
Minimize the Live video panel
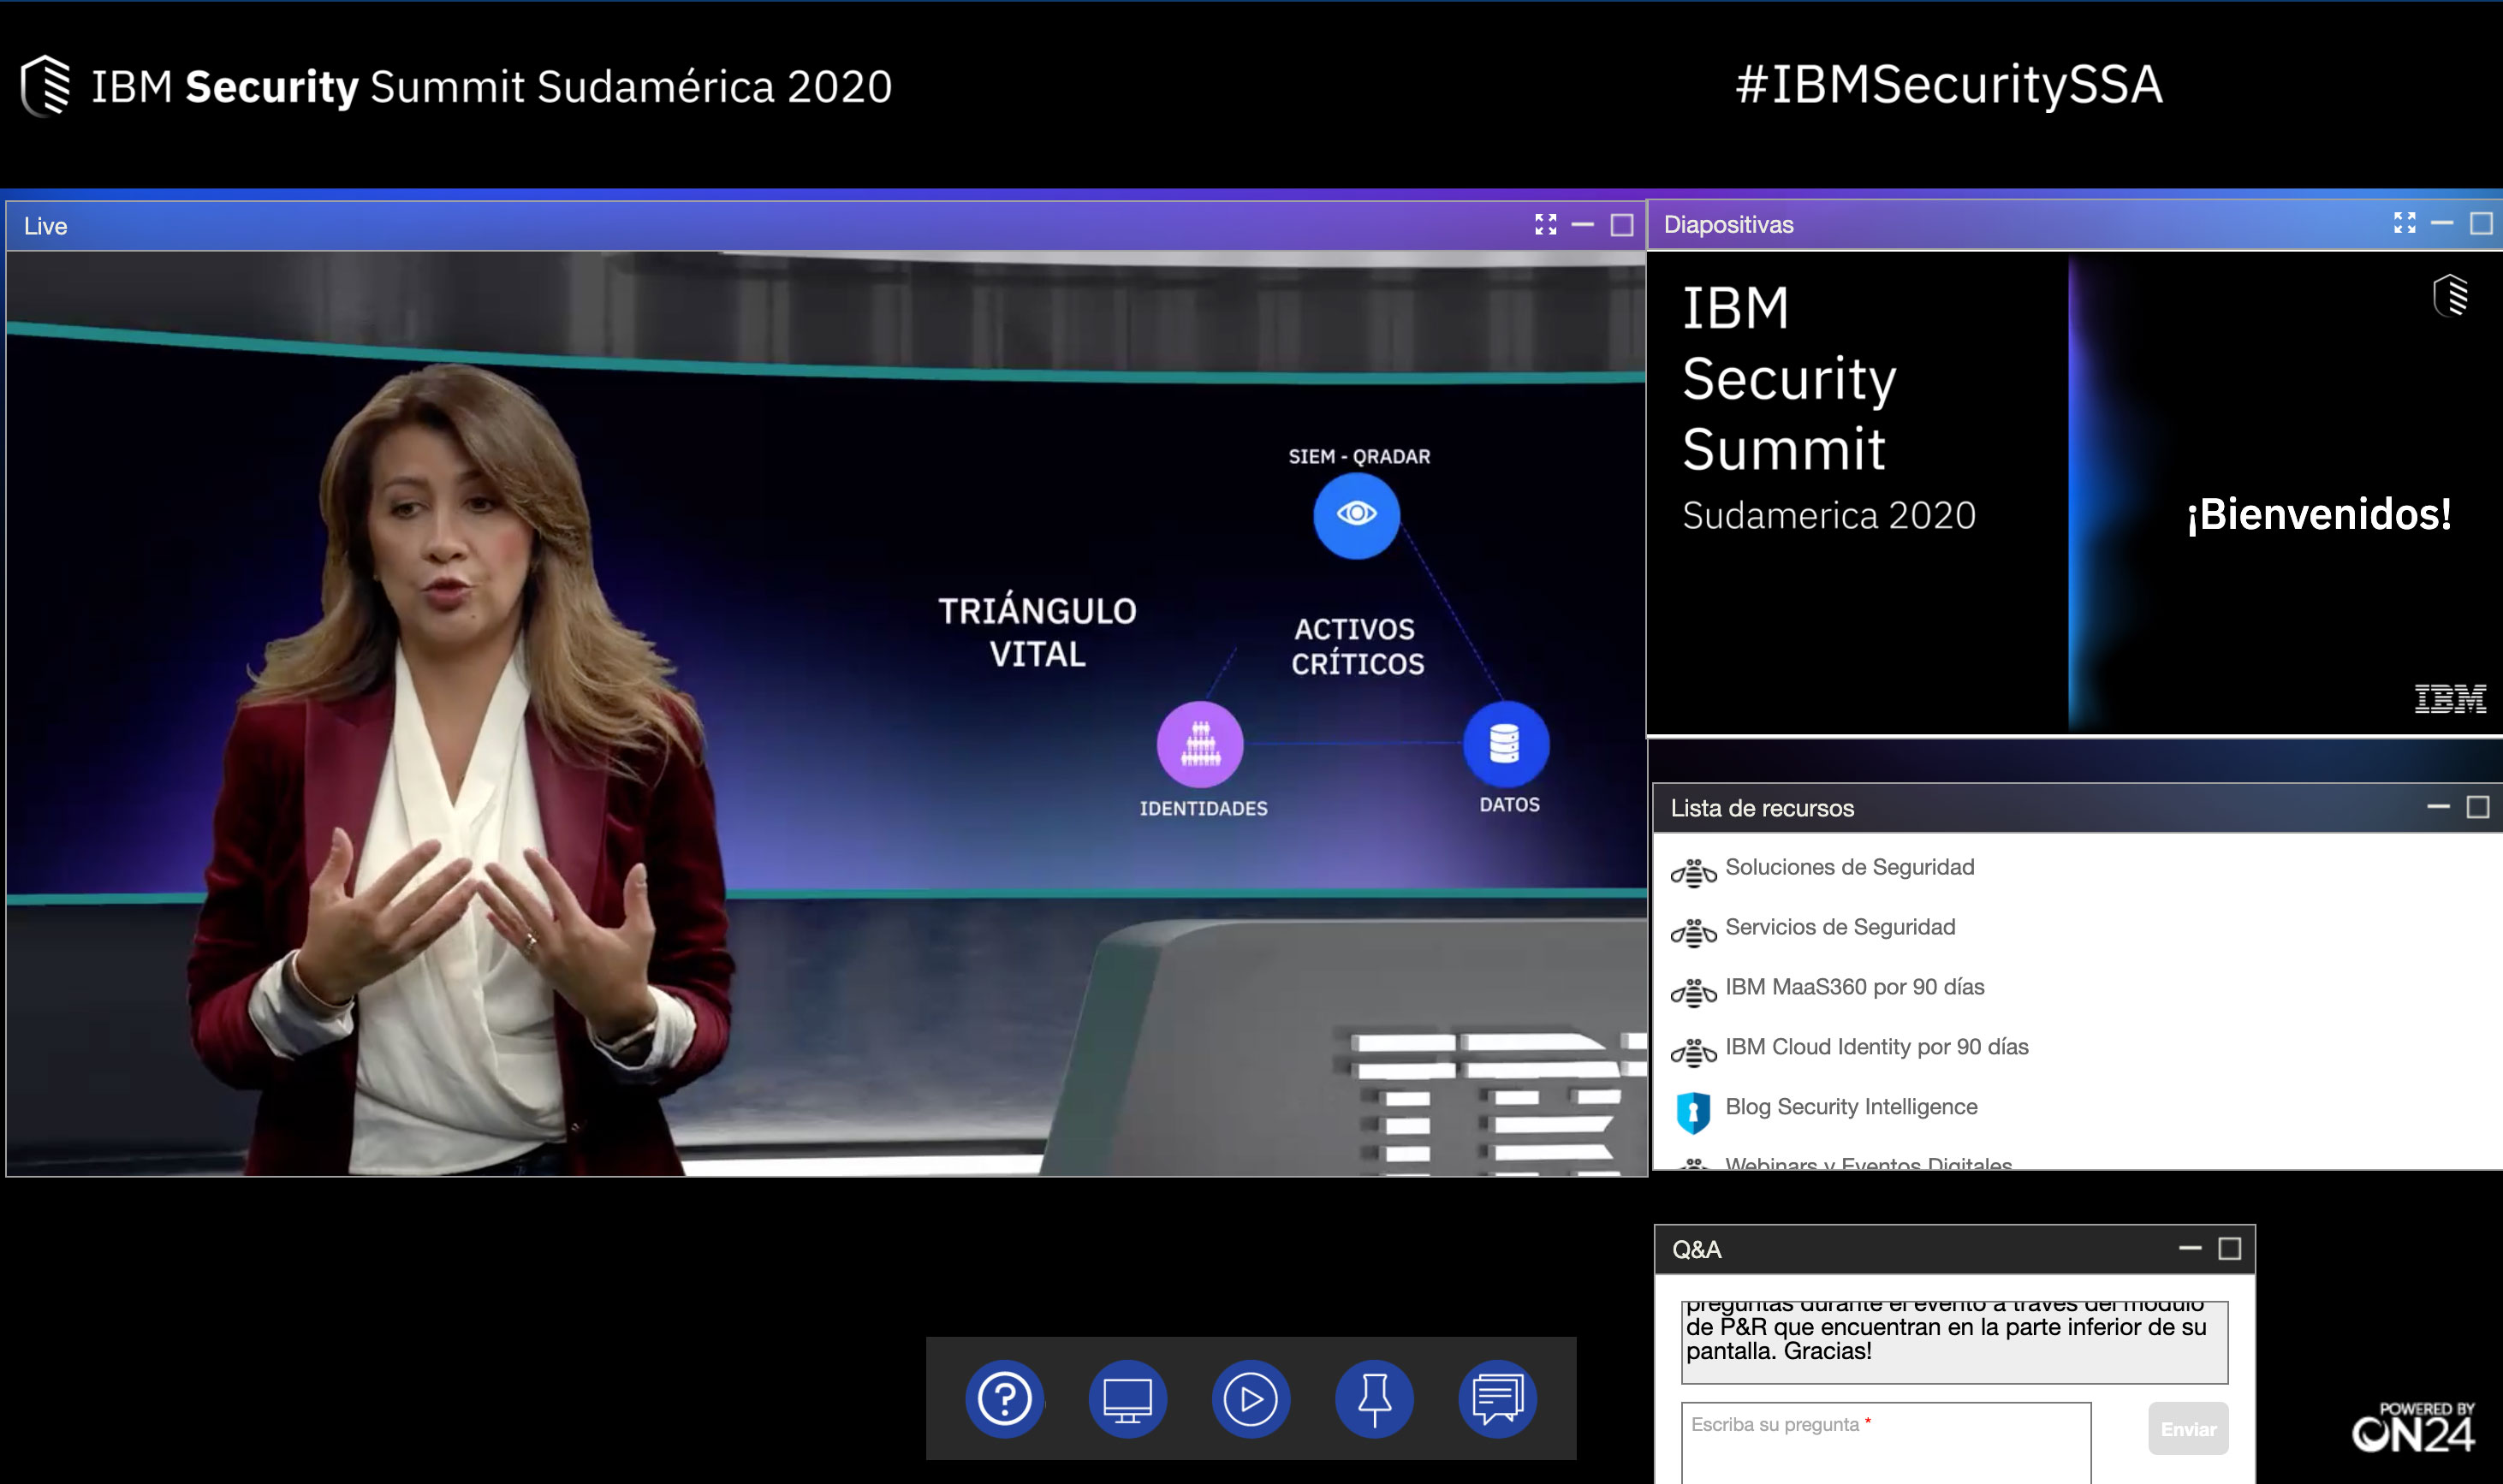point(1582,225)
